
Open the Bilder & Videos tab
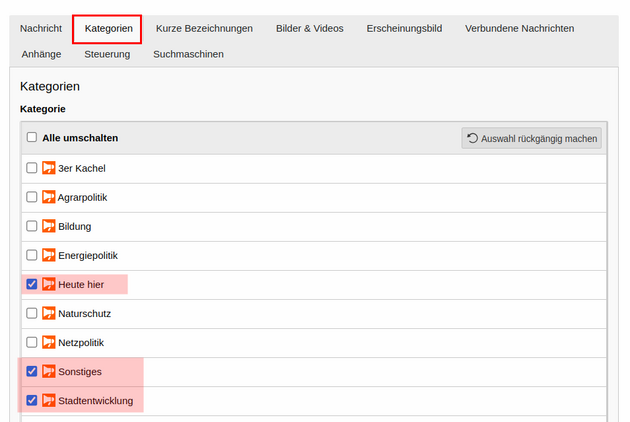click(309, 29)
